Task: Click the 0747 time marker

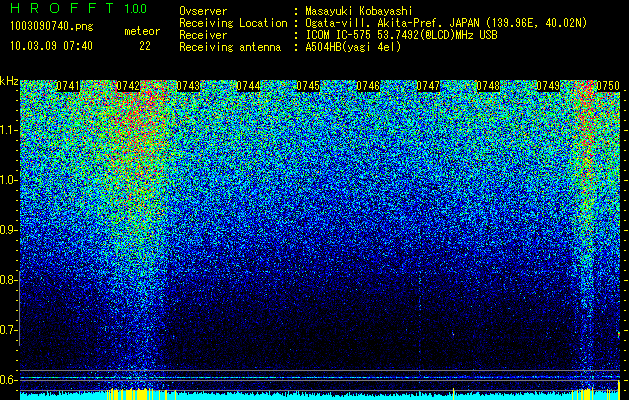Action: [x=428, y=86]
